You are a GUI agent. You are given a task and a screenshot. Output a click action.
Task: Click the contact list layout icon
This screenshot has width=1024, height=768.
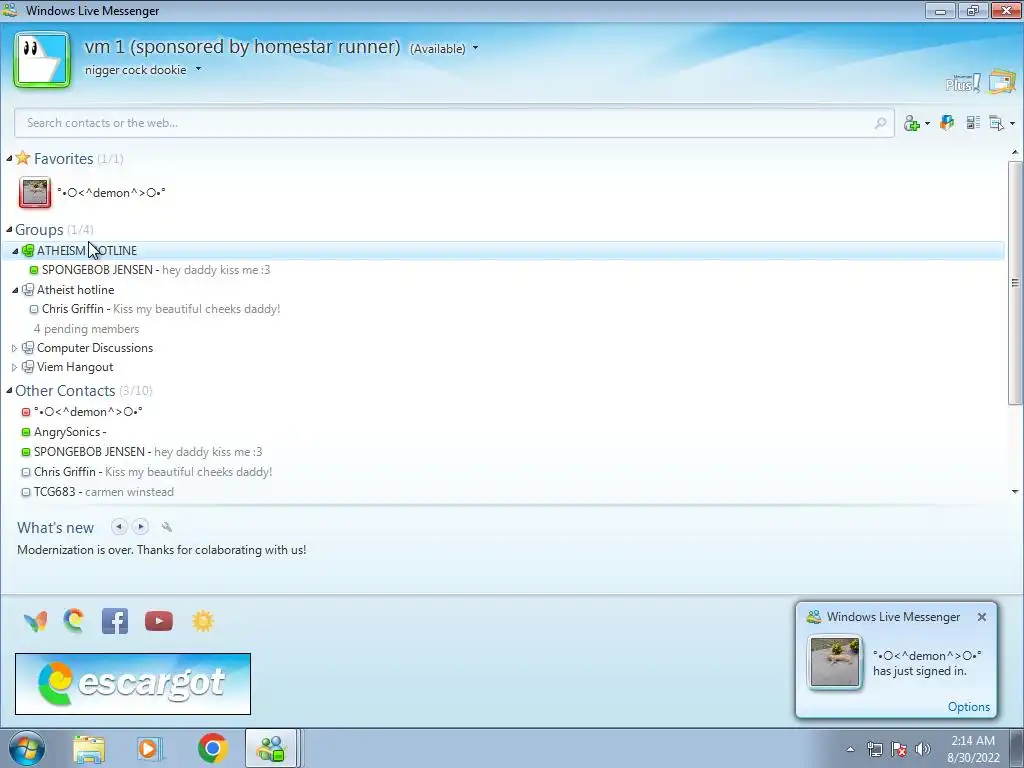pyautogui.click(x=973, y=122)
